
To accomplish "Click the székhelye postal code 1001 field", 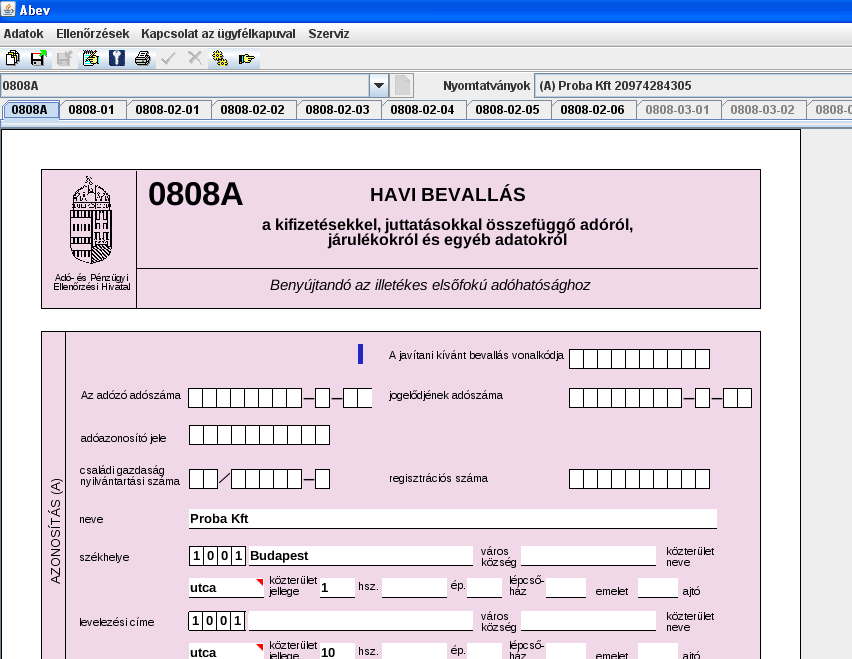I will tap(217, 556).
